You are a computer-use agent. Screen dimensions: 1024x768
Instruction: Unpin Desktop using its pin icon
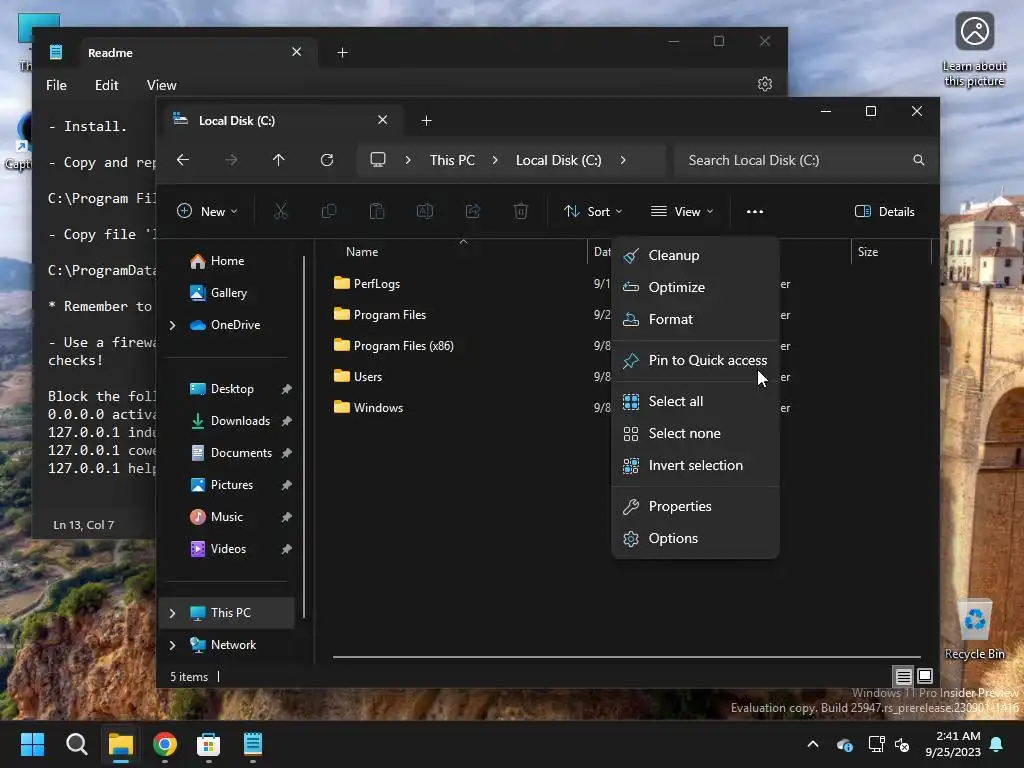[286, 389]
